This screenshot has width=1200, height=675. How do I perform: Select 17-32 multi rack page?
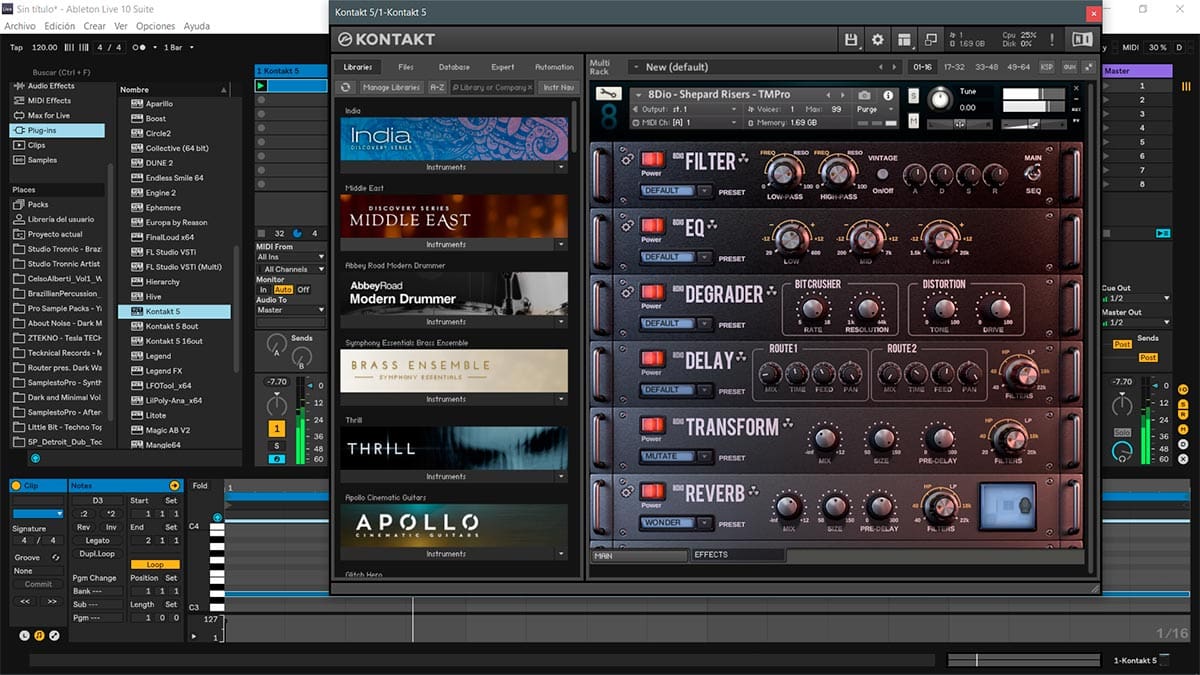pos(954,67)
